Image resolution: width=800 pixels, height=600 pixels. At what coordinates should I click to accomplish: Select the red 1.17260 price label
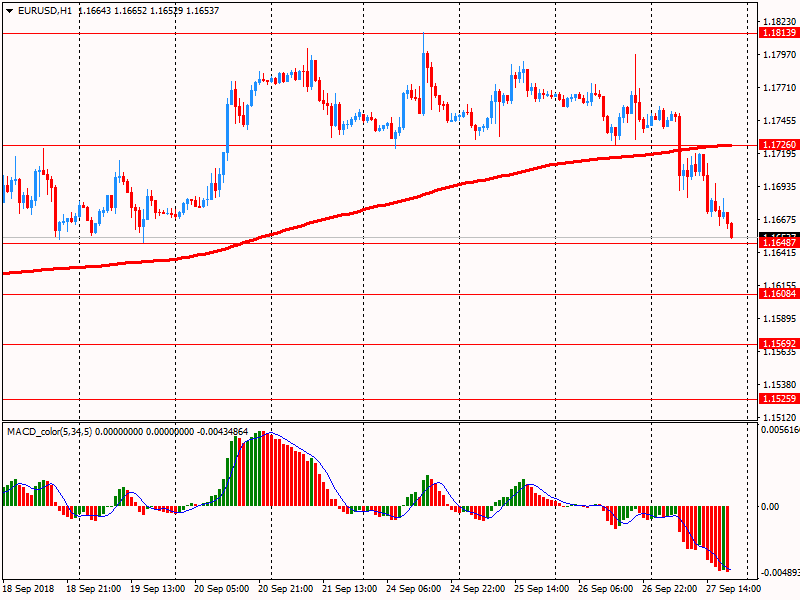778,145
